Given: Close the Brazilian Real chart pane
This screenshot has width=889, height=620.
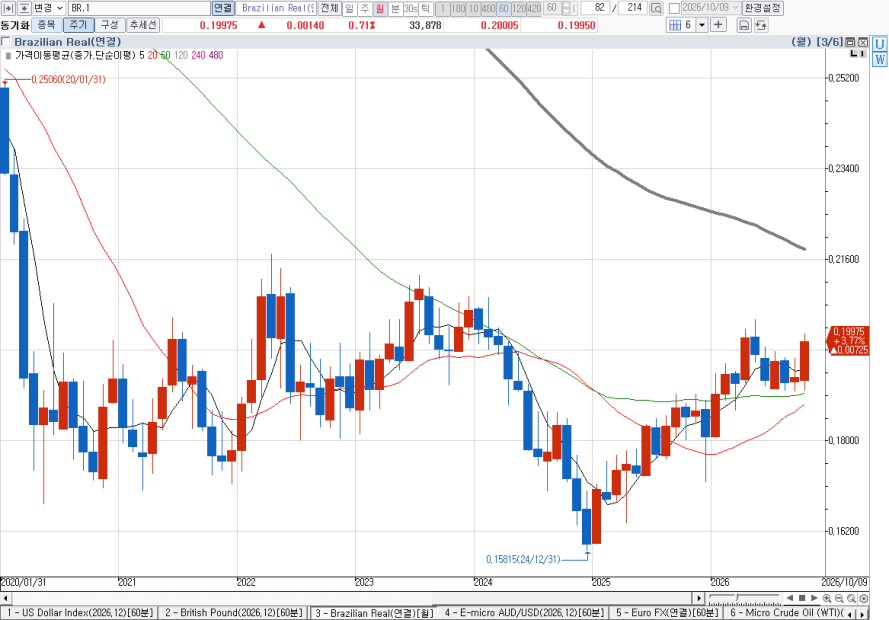Looking at the screenshot, I should (862, 42).
